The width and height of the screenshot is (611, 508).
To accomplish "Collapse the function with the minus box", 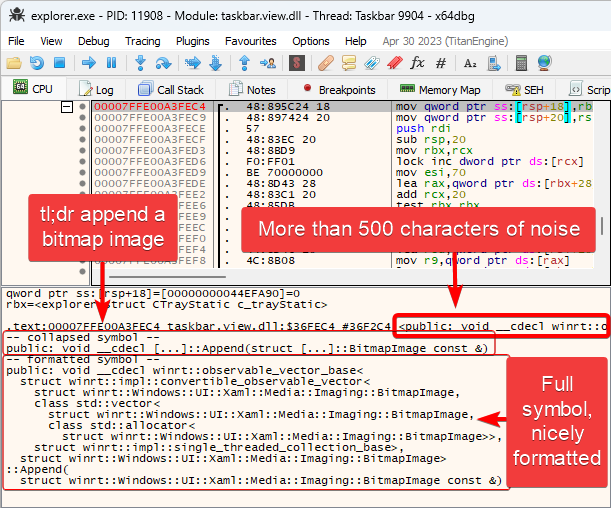I will coord(67,107).
